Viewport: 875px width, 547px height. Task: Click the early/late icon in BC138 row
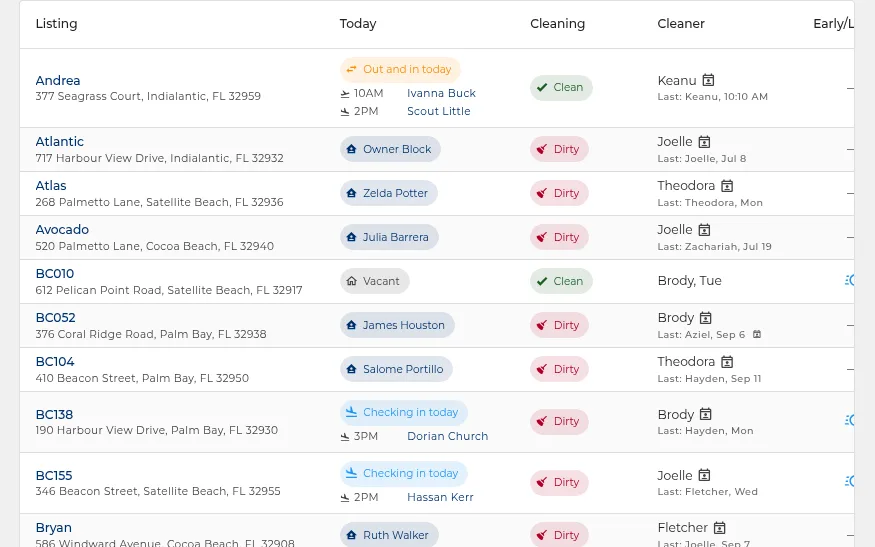849,420
